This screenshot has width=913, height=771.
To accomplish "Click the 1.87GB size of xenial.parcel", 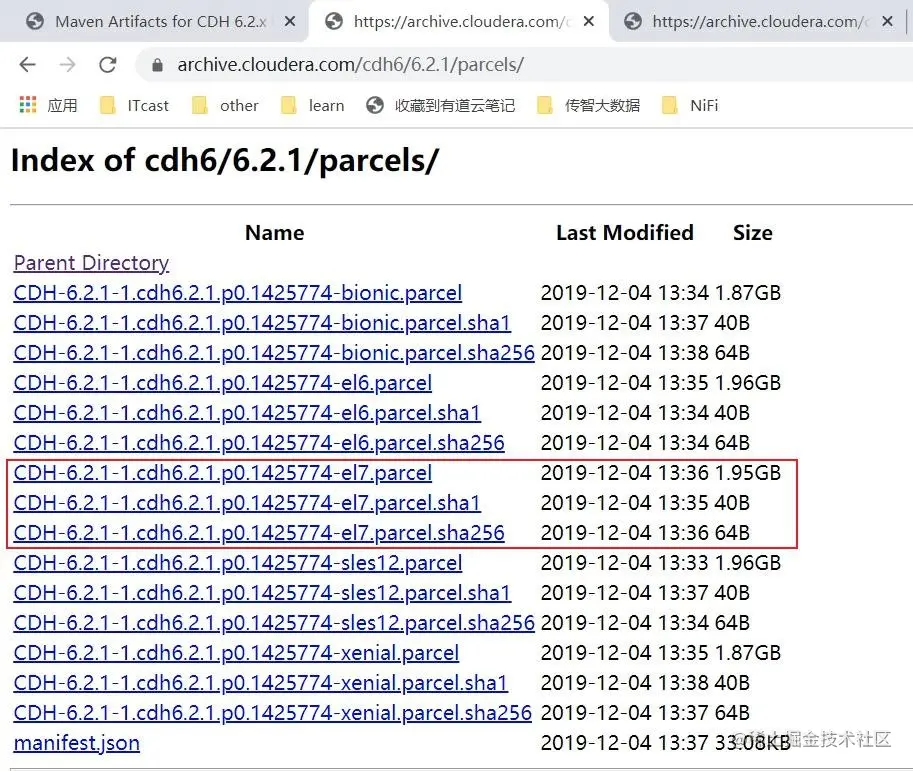I will (748, 653).
